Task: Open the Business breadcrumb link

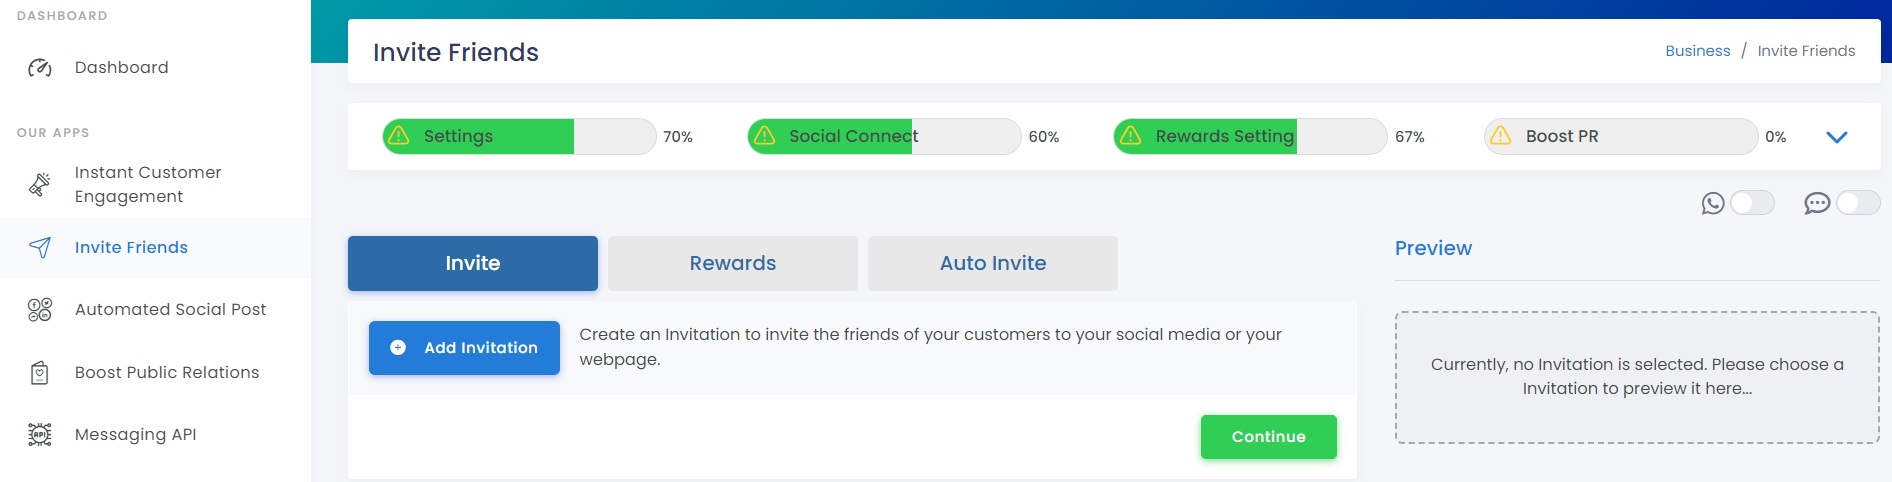Action: coord(1697,51)
